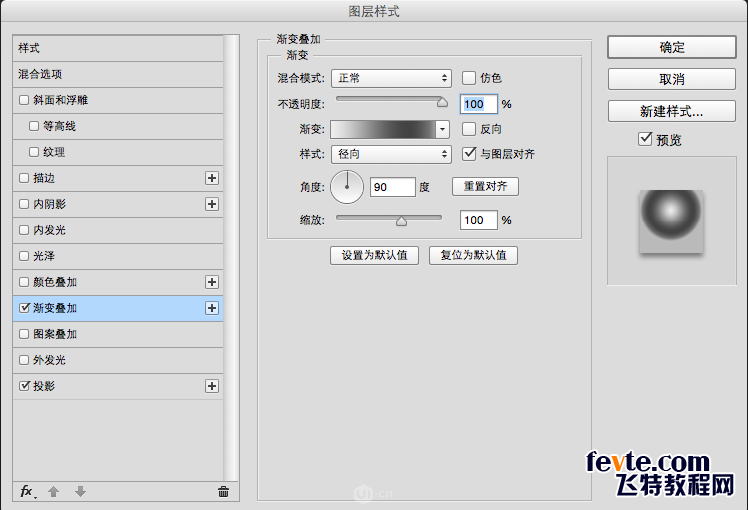
Task: Add another 描边 effect with plus icon
Action: 212,178
